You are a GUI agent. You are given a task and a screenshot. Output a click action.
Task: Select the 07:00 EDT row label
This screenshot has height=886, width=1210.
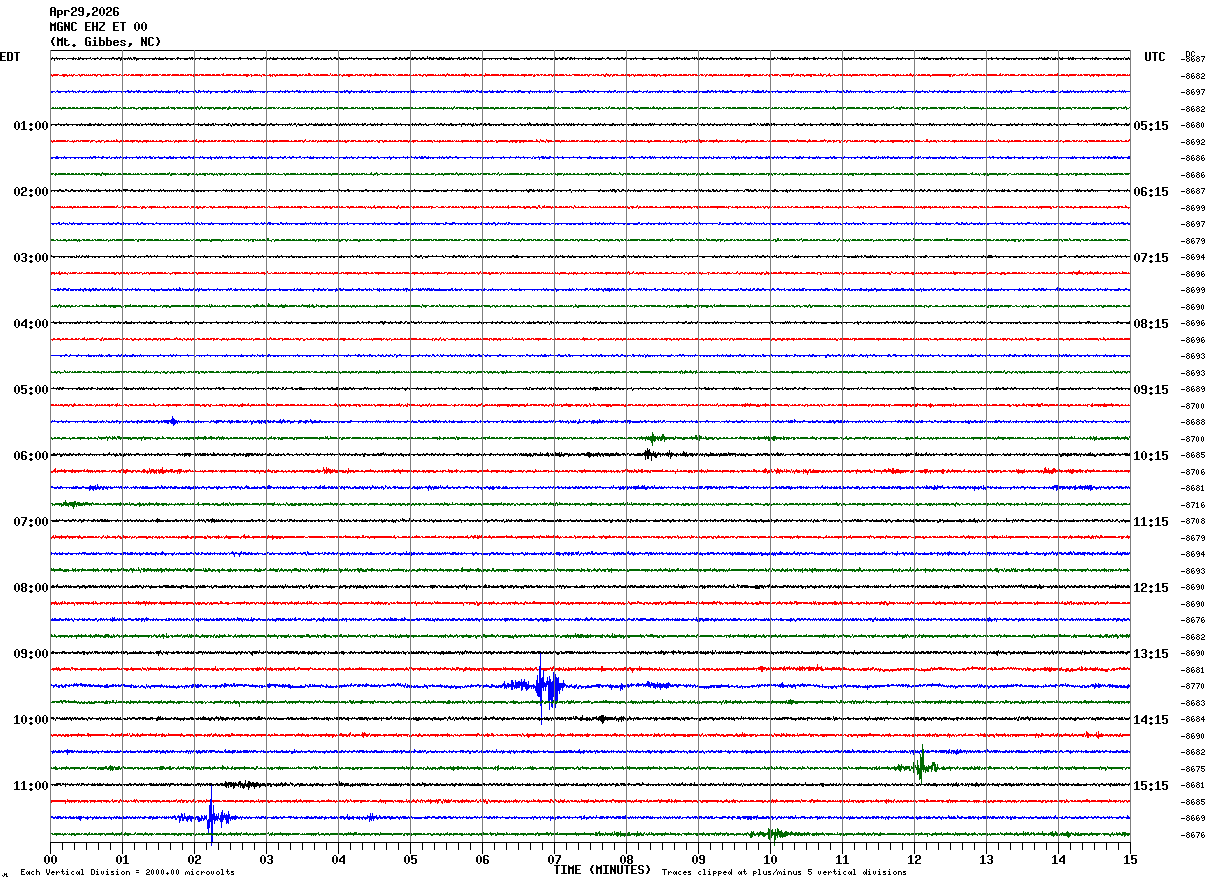tap(30, 522)
